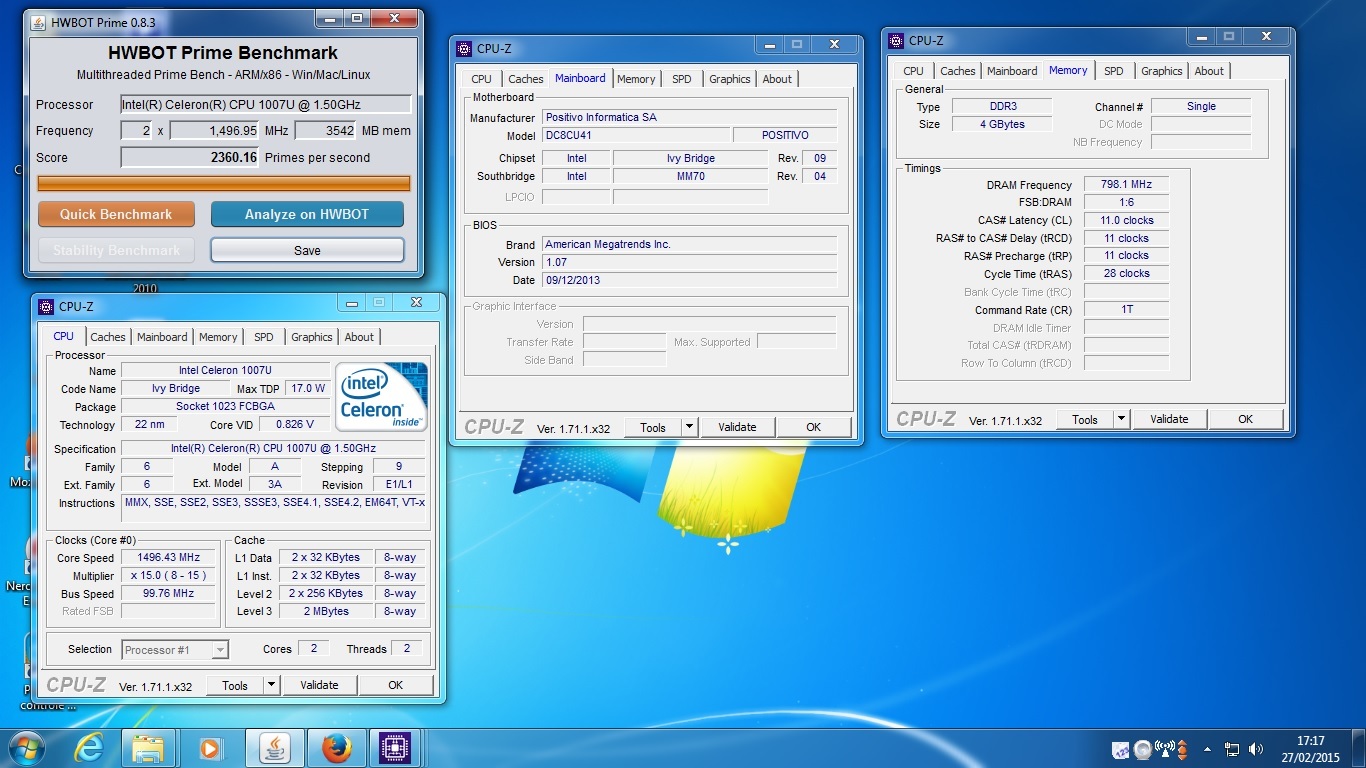Click the Frequency field showing 1,496.95
1366x768 pixels.
tap(216, 131)
